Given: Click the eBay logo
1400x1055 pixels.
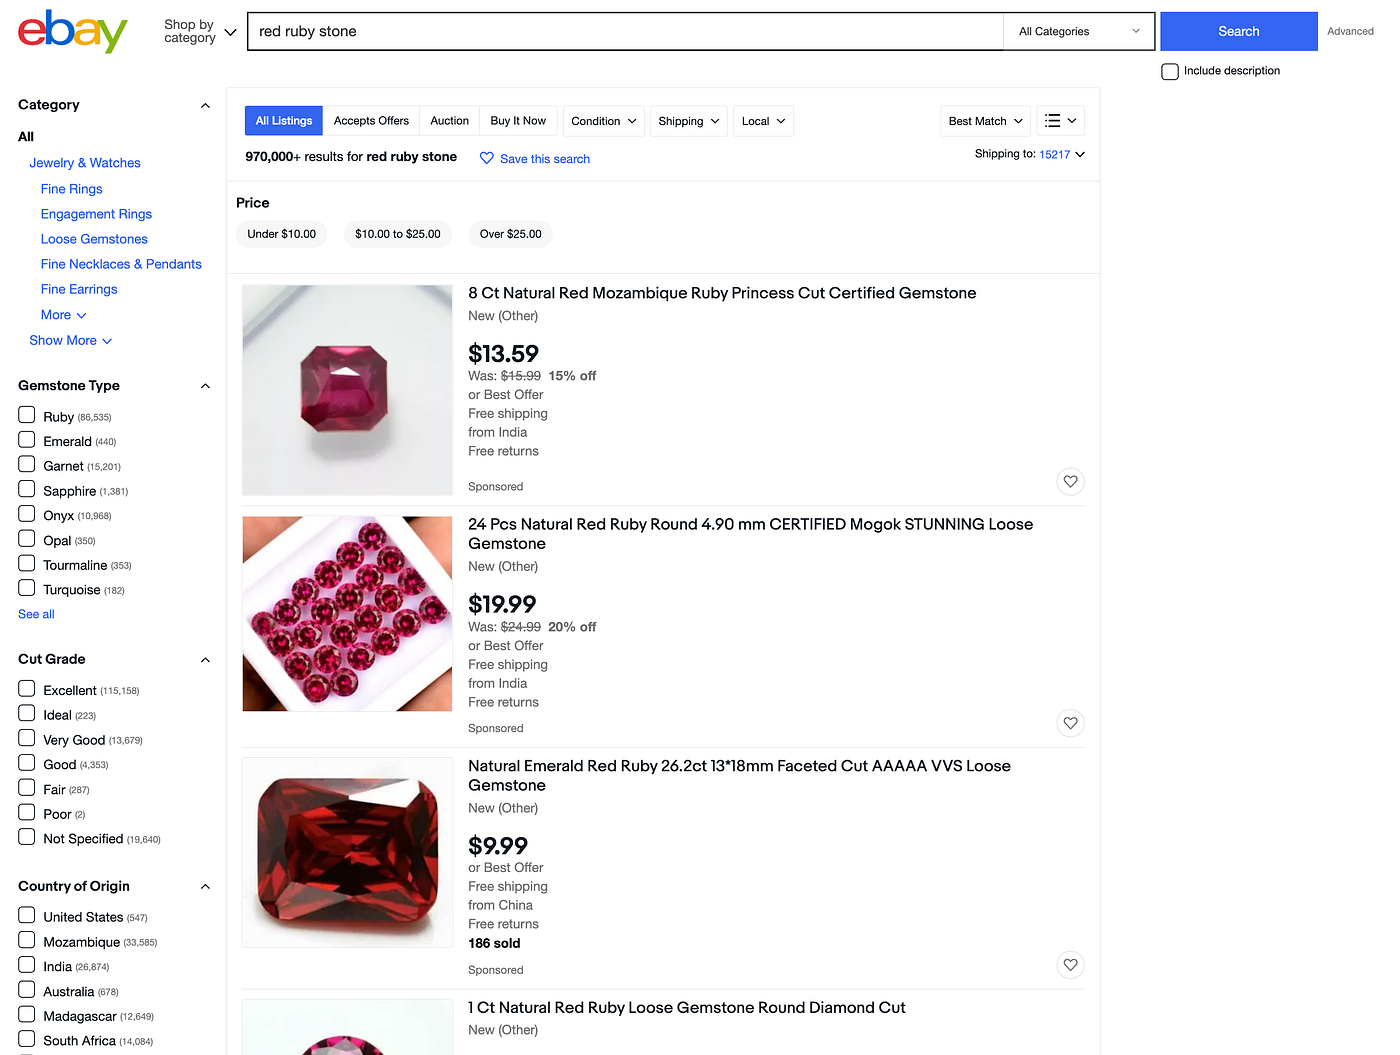Looking at the screenshot, I should coord(71,31).
